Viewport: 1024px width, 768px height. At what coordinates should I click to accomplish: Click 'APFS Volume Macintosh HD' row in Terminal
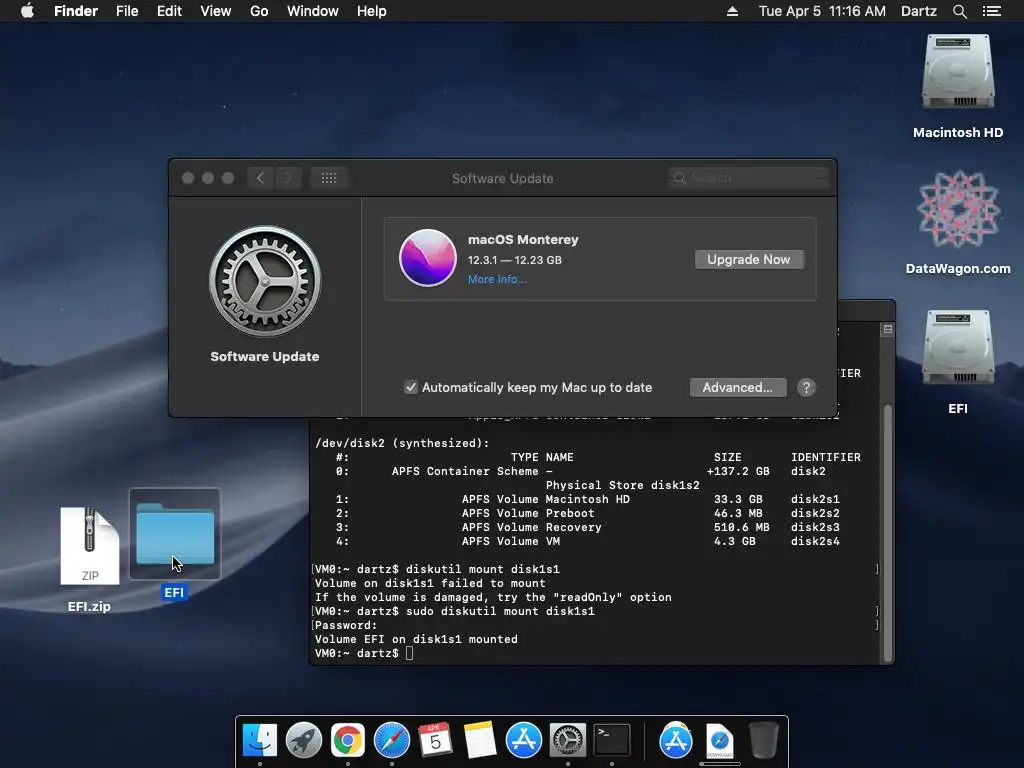pyautogui.click(x=588, y=499)
